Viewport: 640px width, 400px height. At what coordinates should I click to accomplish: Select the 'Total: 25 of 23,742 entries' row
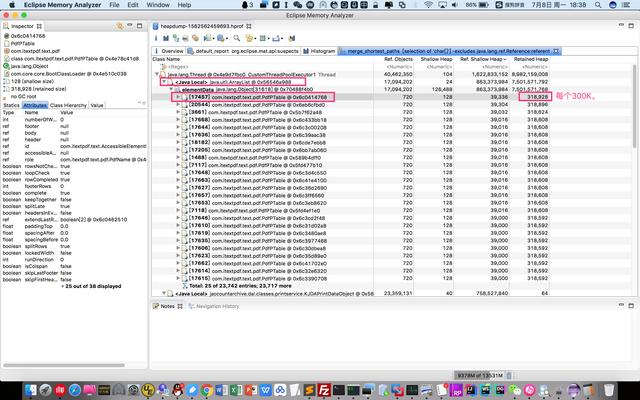click(x=240, y=286)
